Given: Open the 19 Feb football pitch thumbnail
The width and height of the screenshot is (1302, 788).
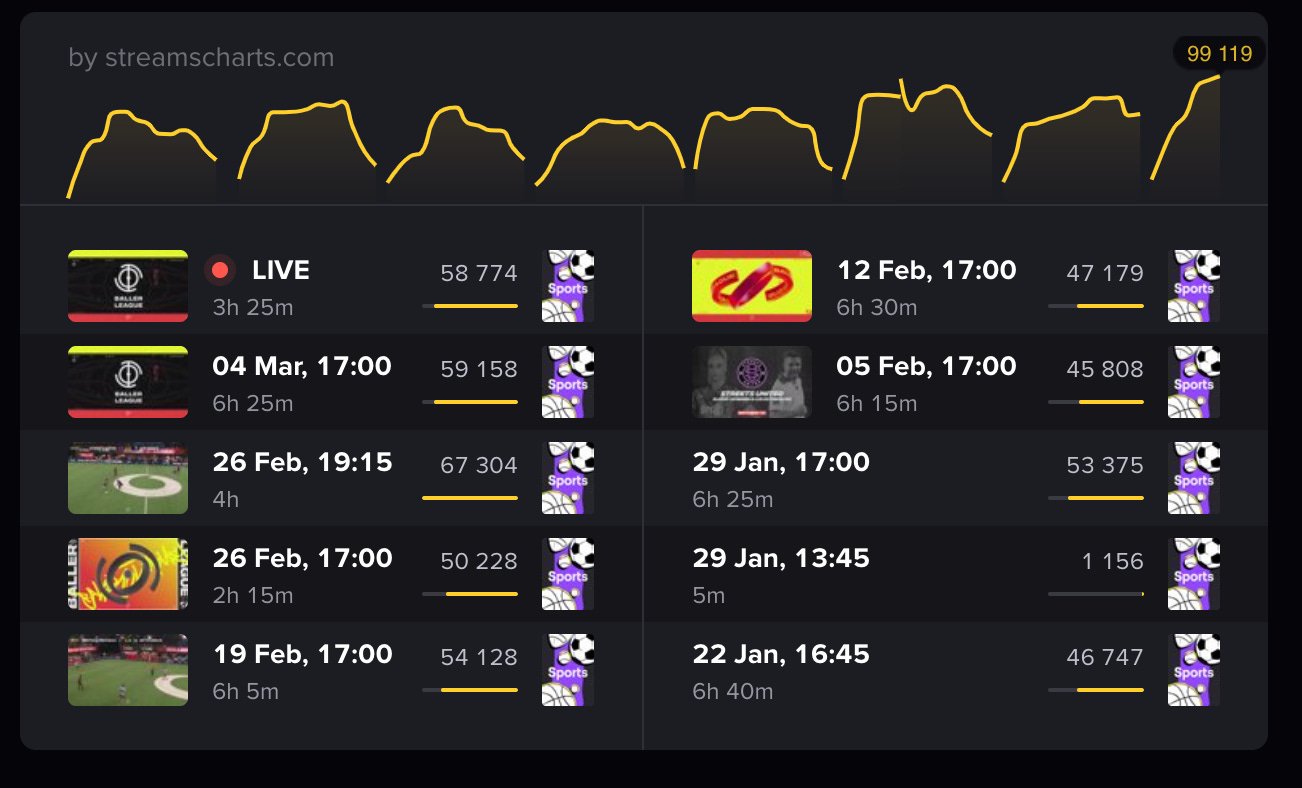Looking at the screenshot, I should click(128, 670).
